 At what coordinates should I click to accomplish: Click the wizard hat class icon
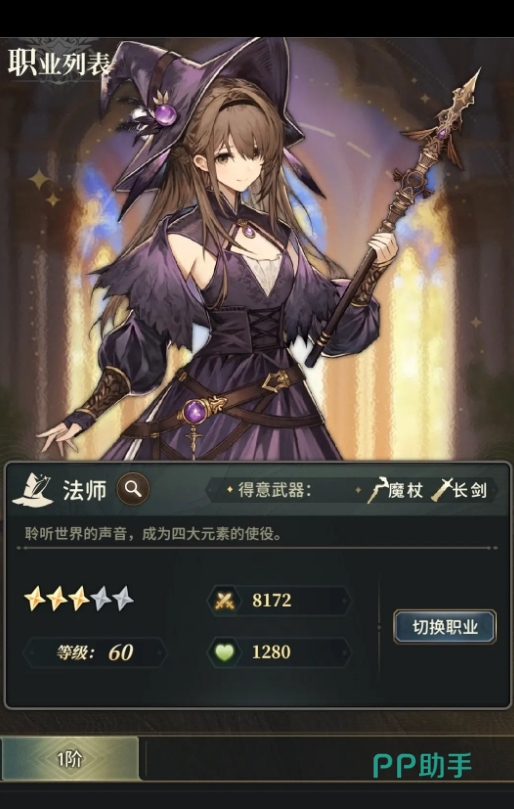[x=33, y=489]
